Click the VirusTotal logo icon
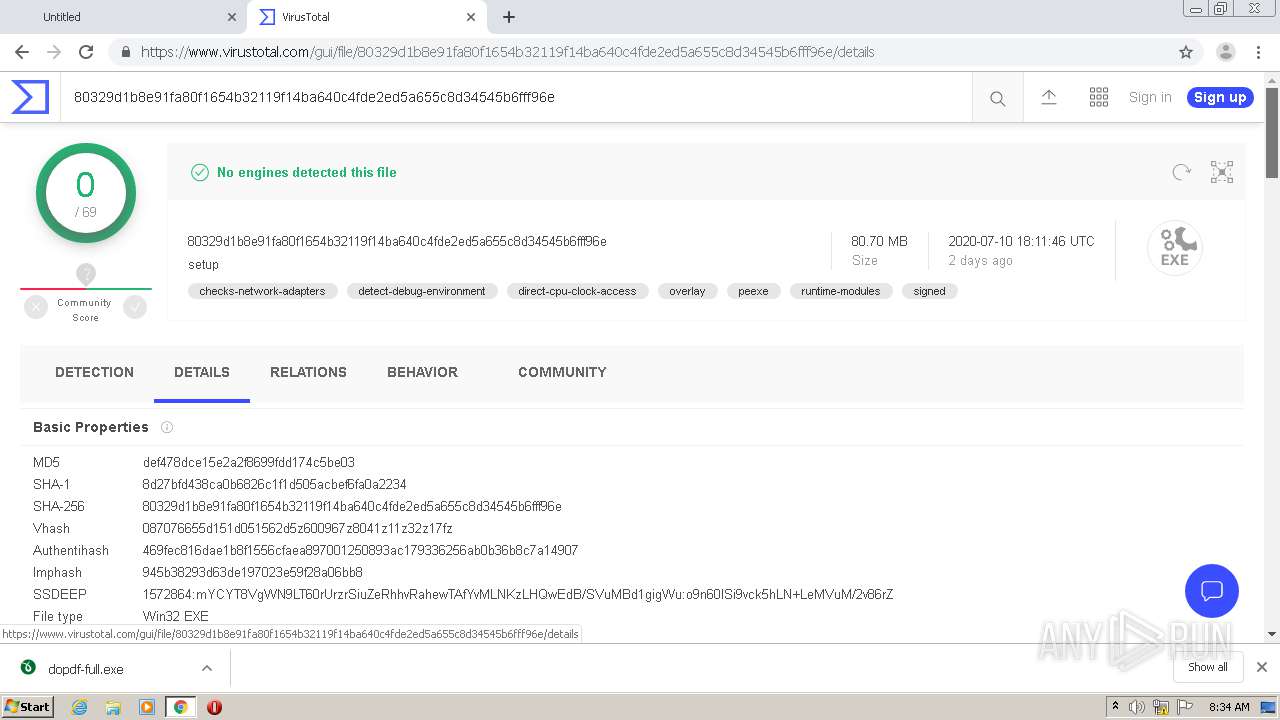The width and height of the screenshot is (1280, 720). [x=30, y=97]
